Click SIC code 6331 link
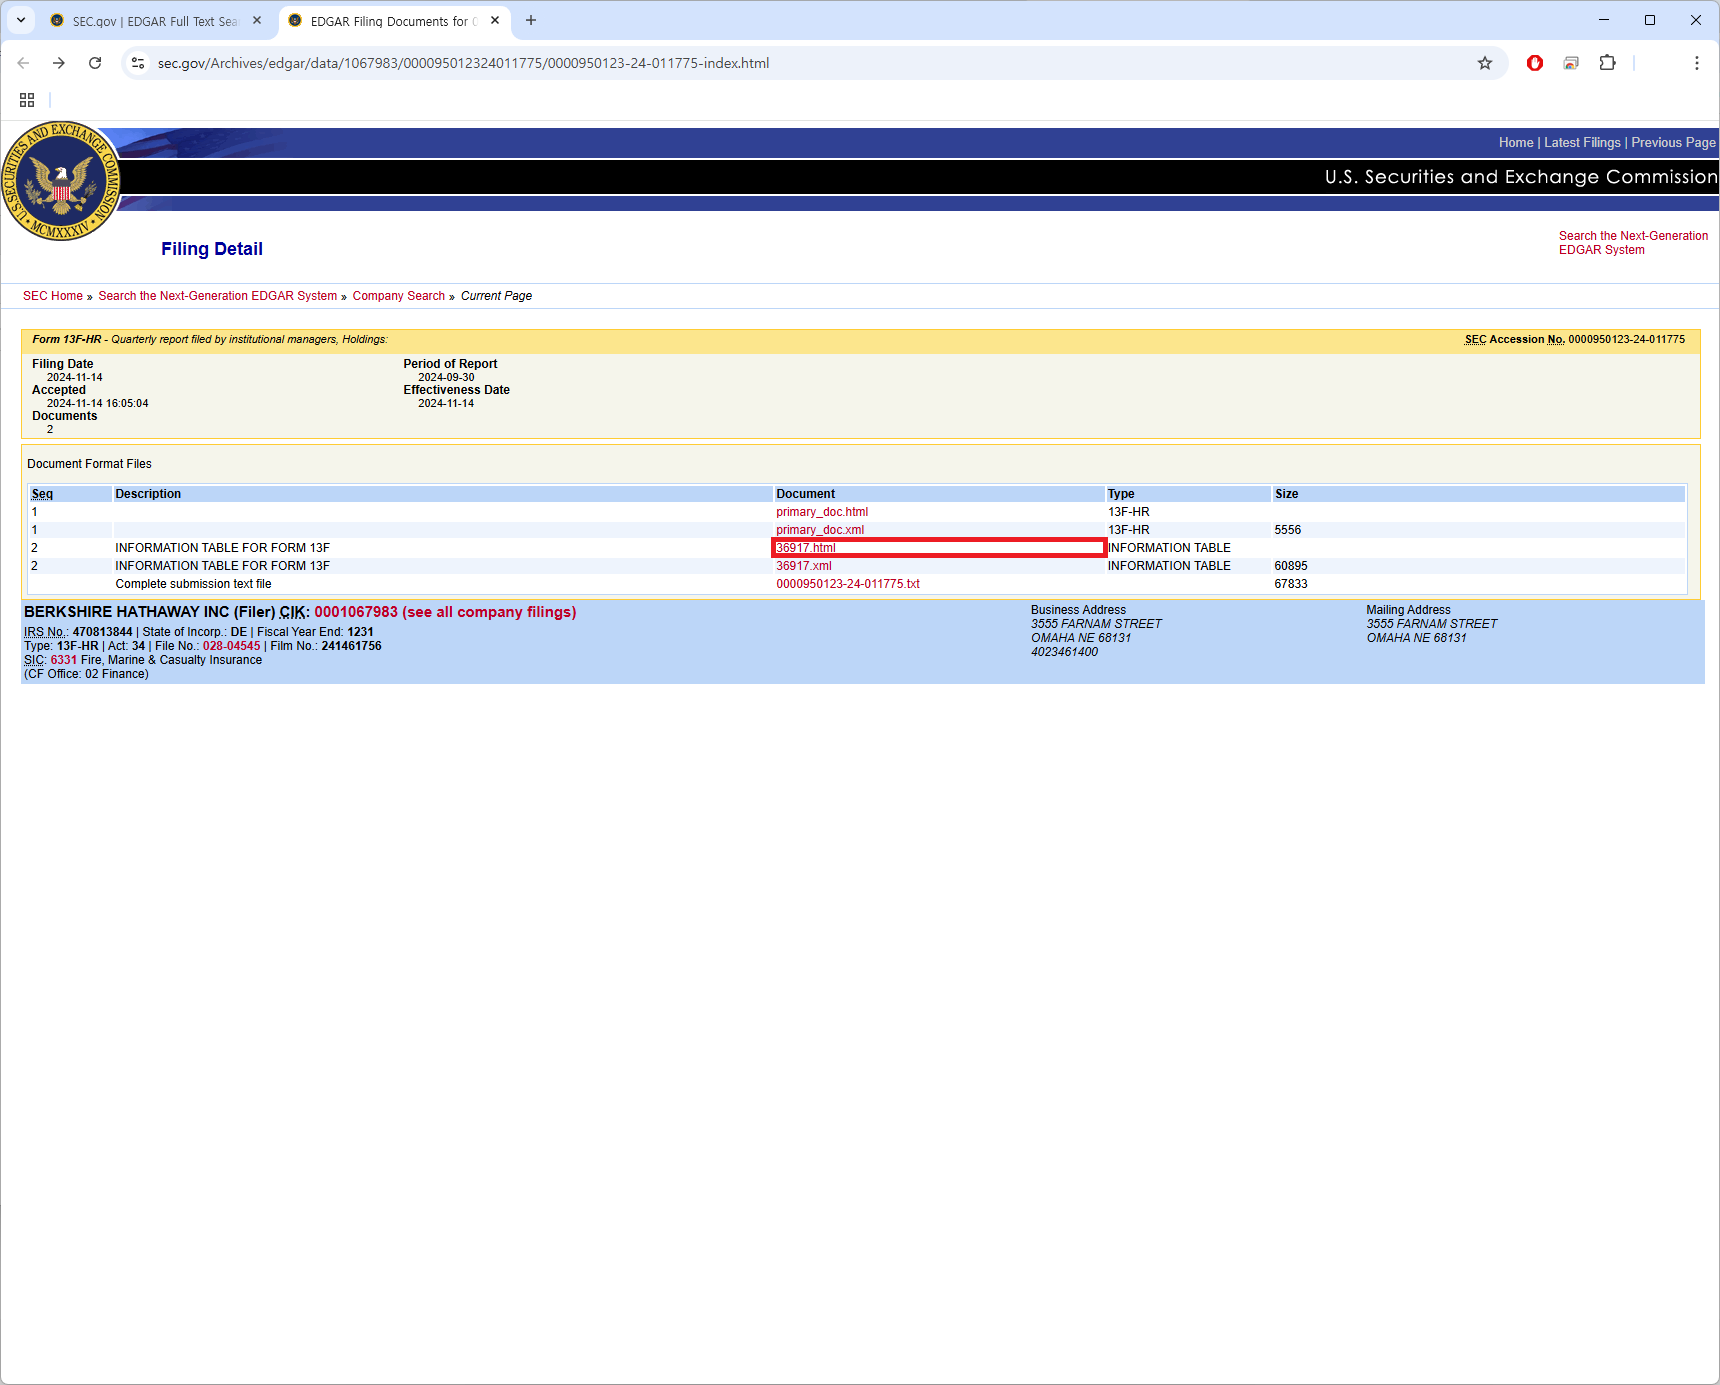Viewport: 1720px width, 1385px height. point(64,660)
